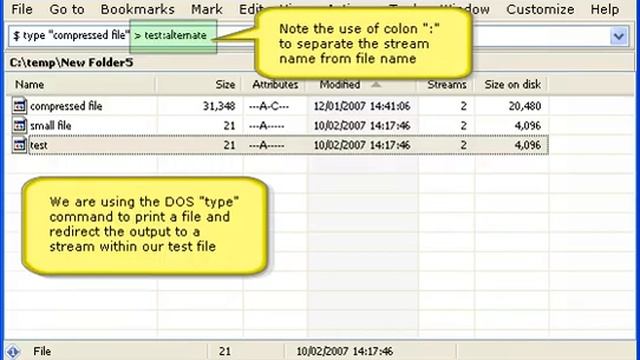640x360 pixels.
Task: Open the Go to menu
Action: [x=67, y=9]
